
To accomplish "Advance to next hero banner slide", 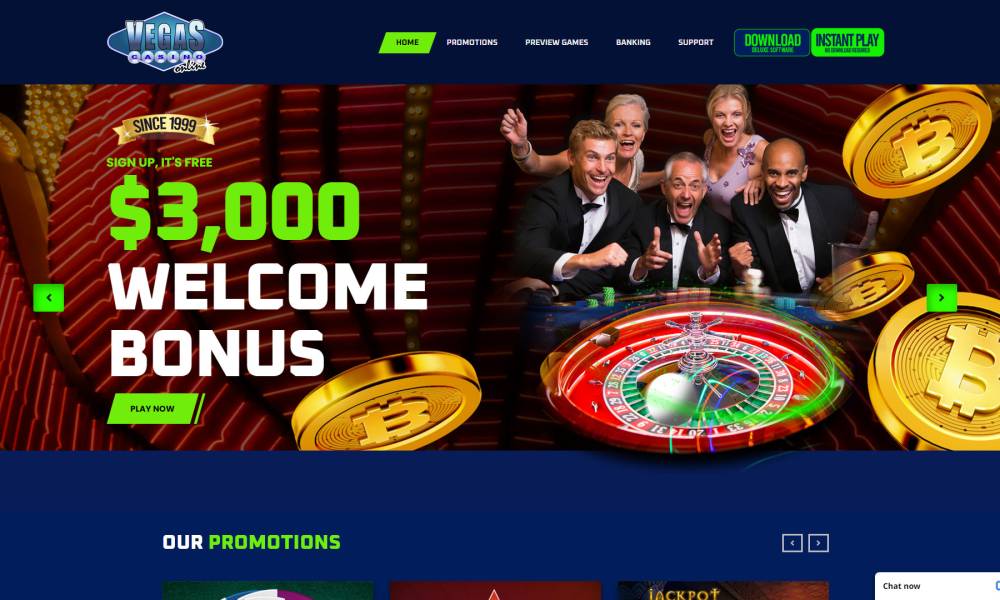I will point(941,298).
